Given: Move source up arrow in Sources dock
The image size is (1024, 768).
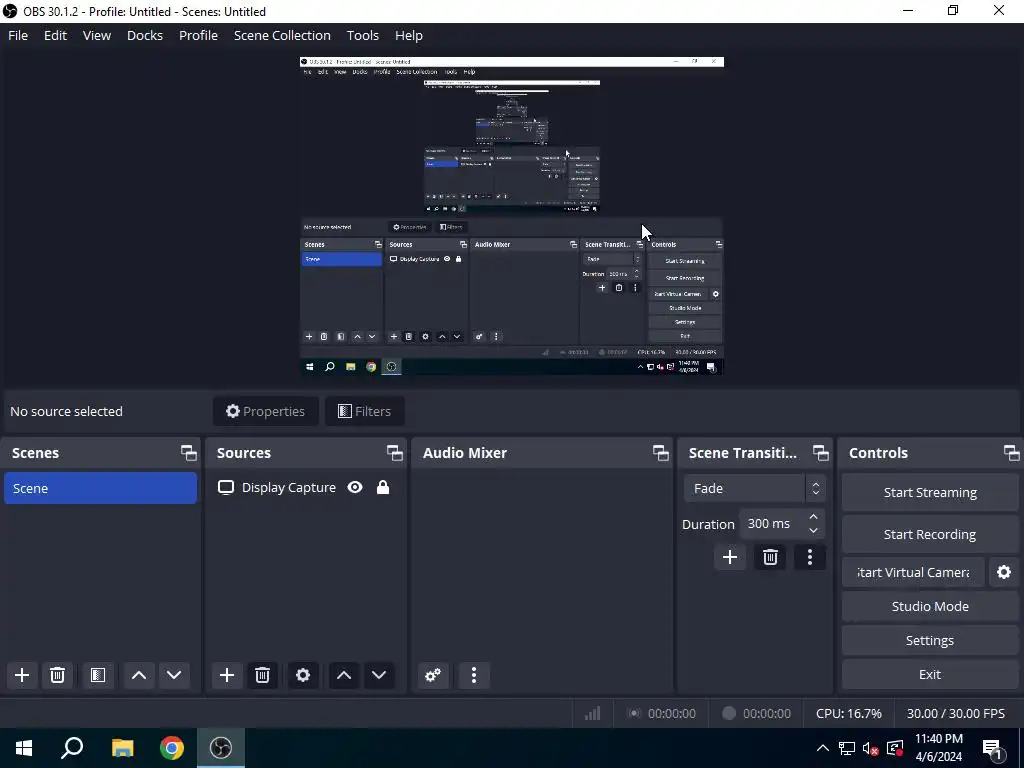Looking at the screenshot, I should (x=344, y=675).
